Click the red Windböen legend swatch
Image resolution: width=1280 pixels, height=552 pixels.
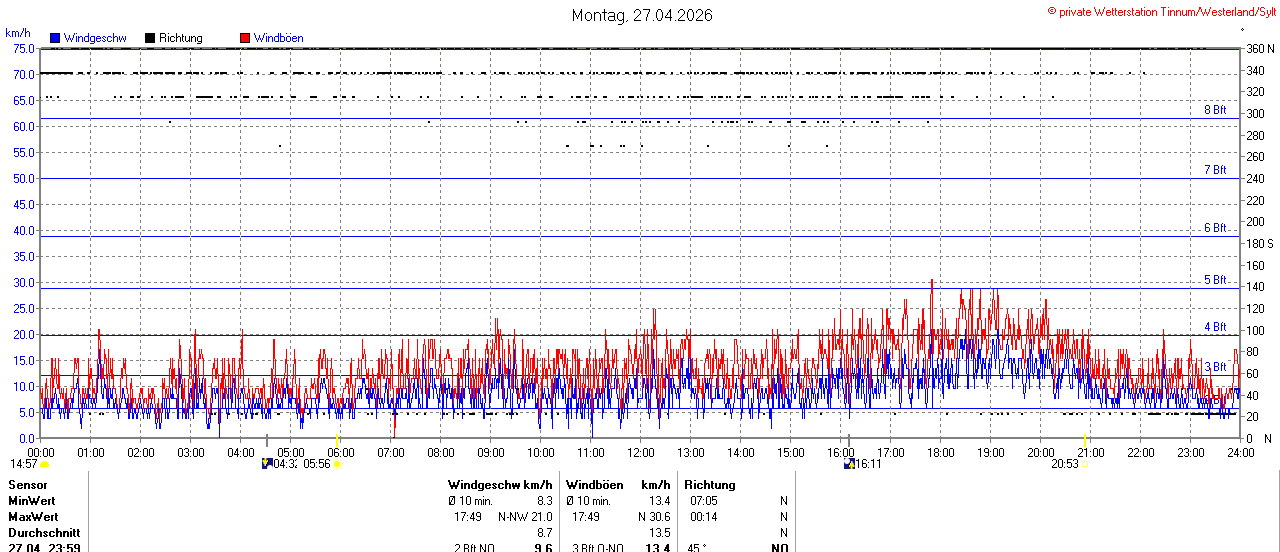(x=245, y=38)
